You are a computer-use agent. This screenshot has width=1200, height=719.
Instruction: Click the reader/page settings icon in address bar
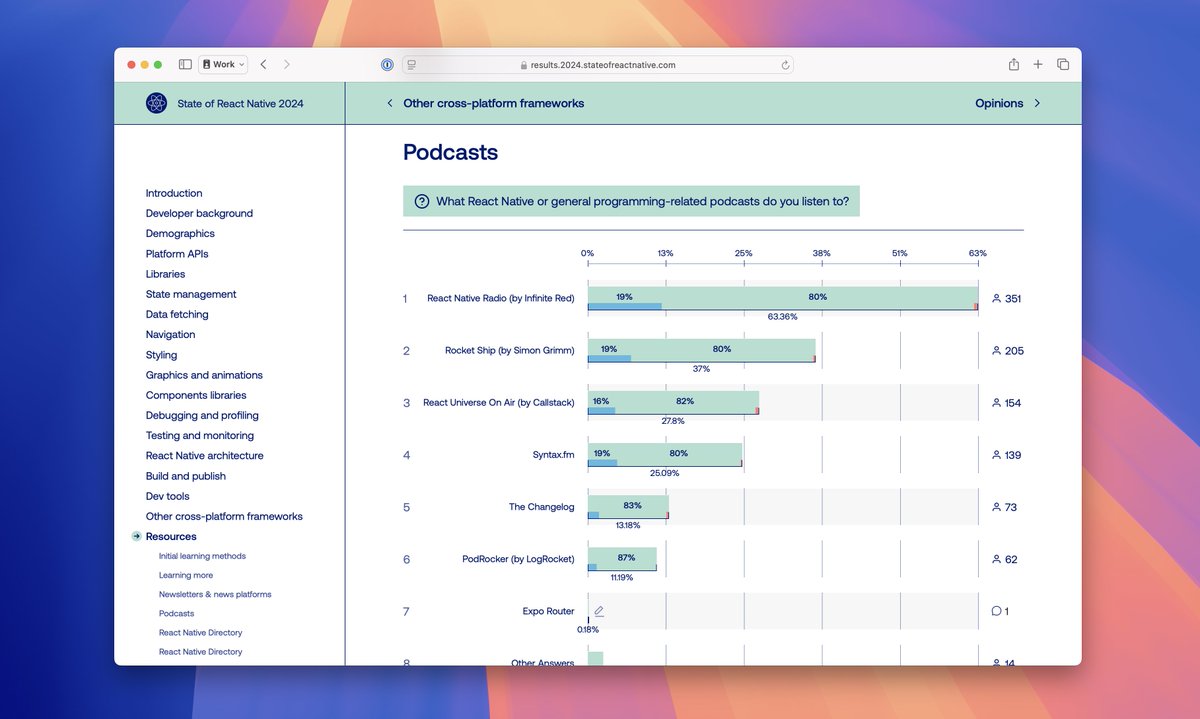coord(411,64)
